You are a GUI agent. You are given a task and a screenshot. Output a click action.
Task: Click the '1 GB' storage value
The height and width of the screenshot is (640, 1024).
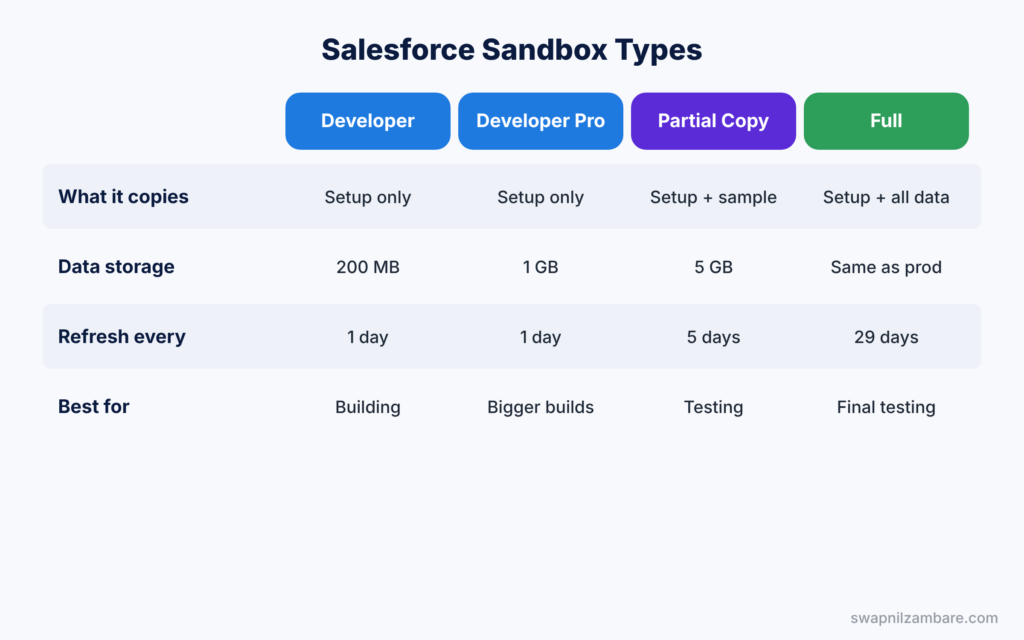click(x=541, y=267)
